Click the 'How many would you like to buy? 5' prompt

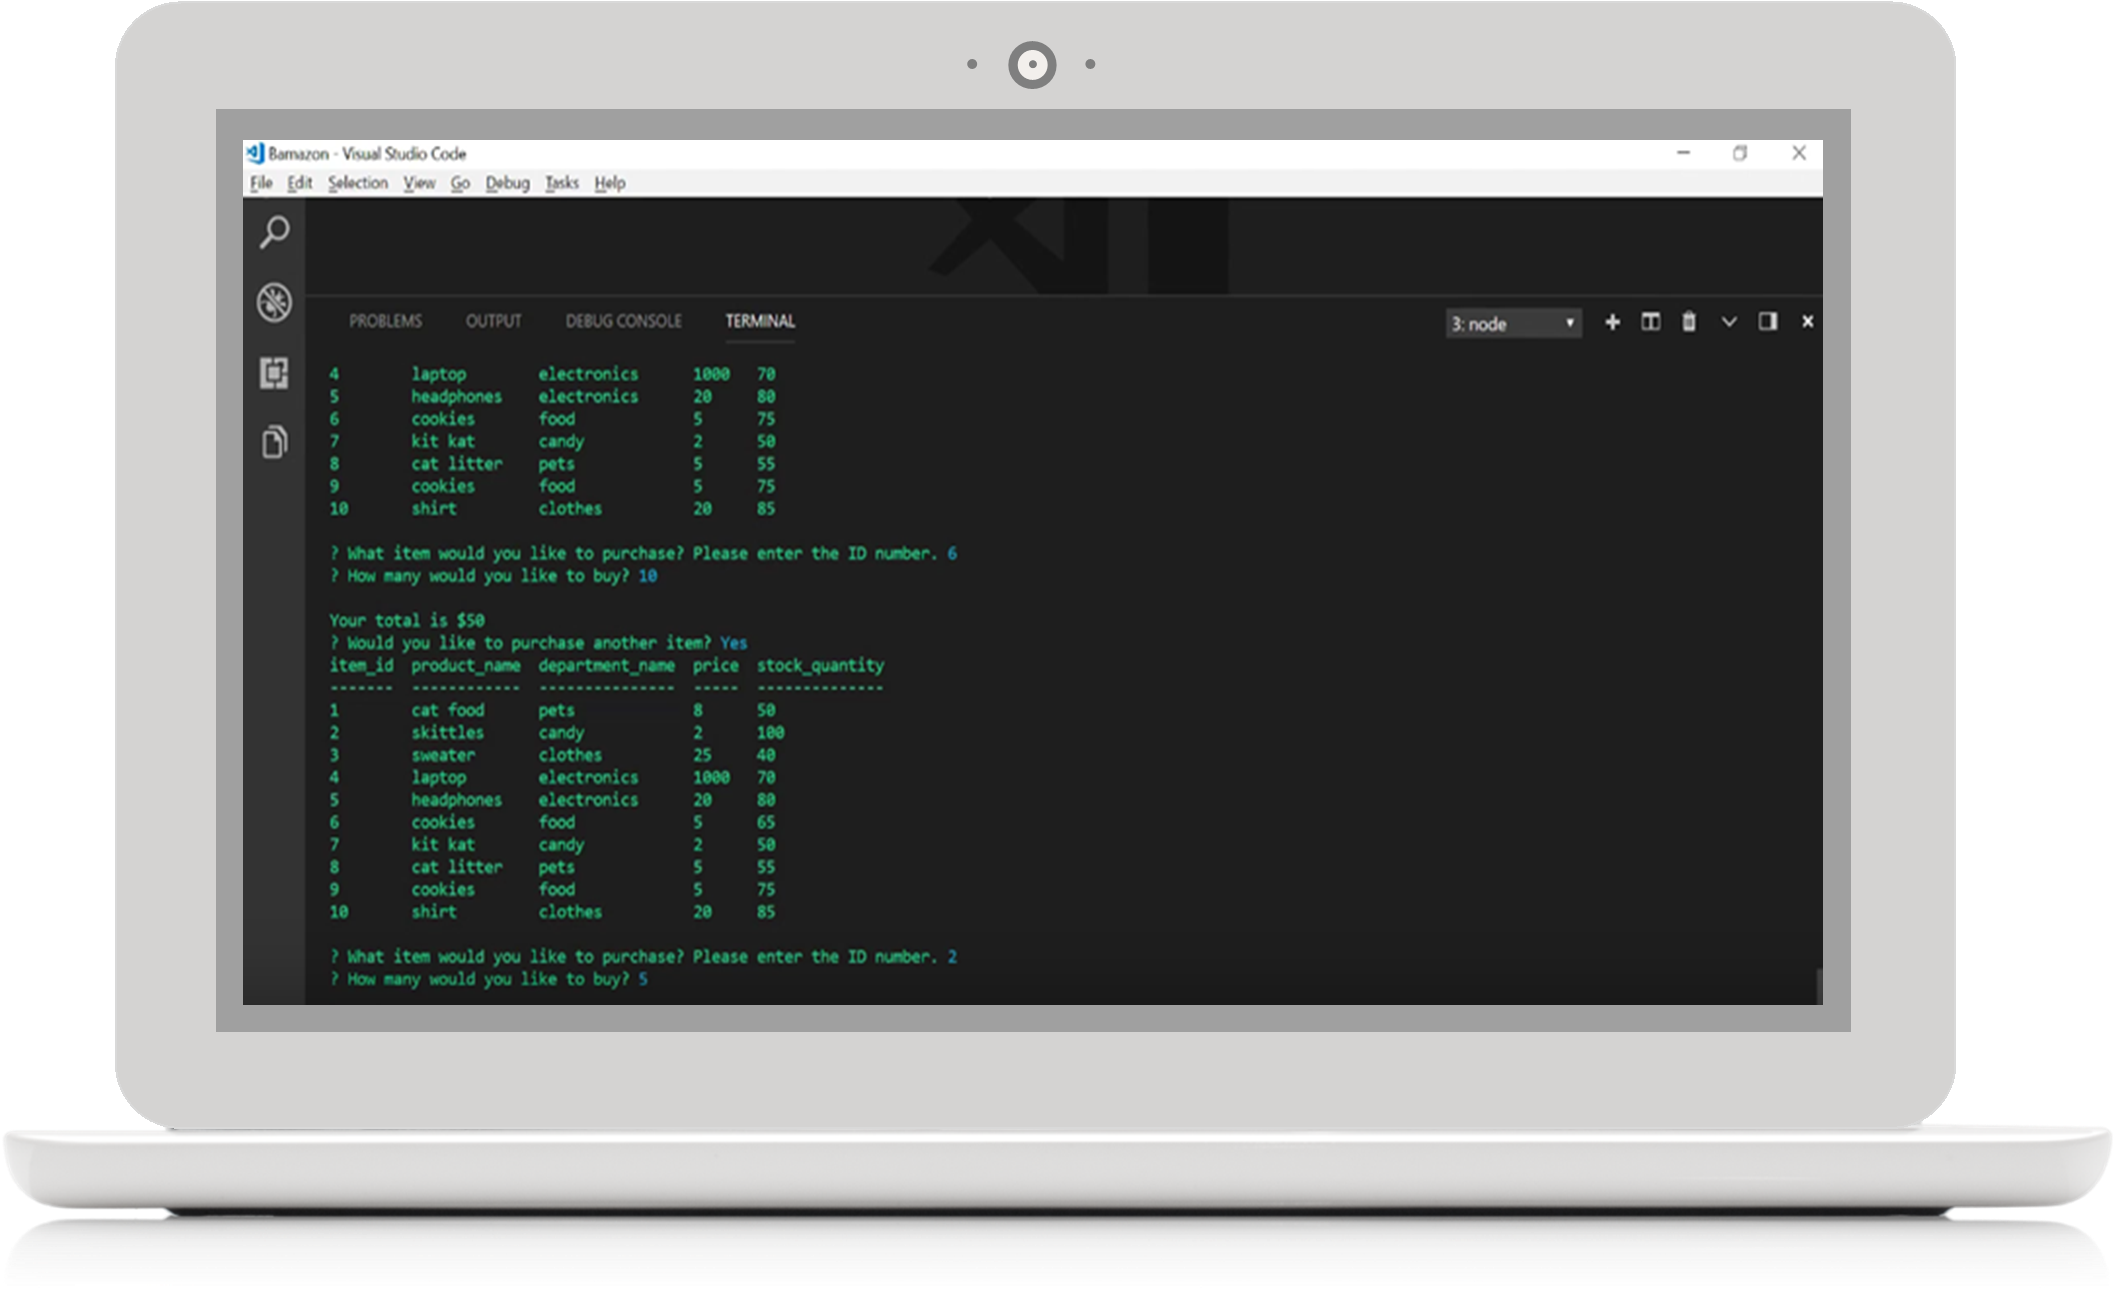tap(489, 979)
